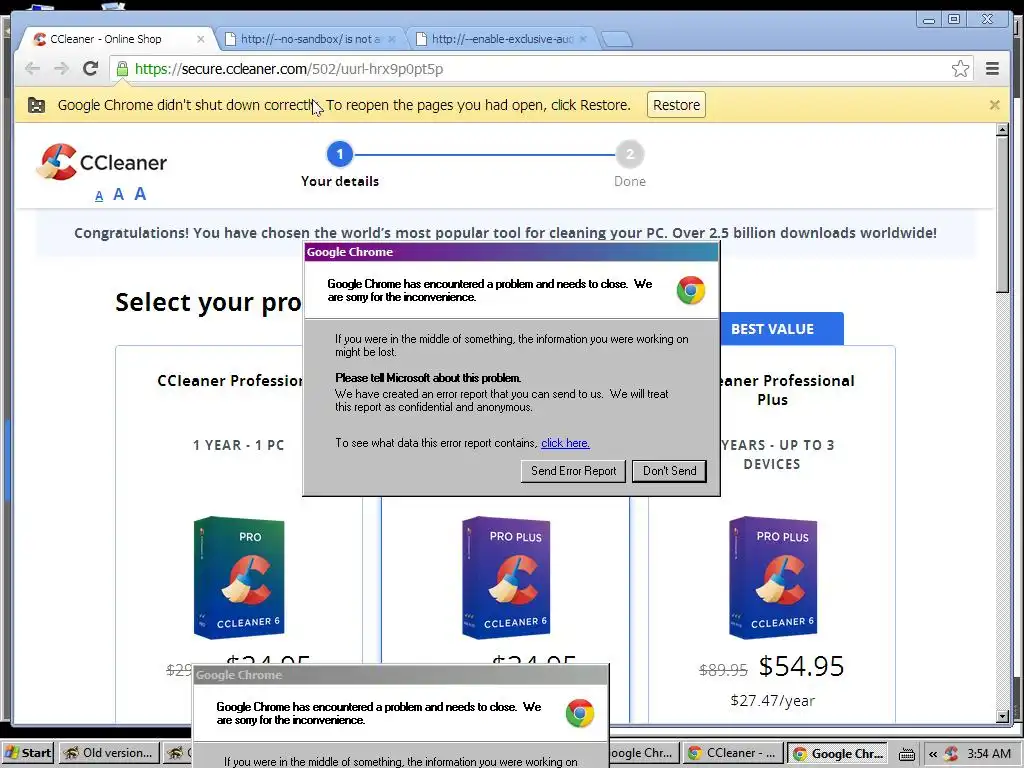Click the CCleaner logo
Image resolution: width=1024 pixels, height=768 pixels.
pyautogui.click(x=101, y=162)
